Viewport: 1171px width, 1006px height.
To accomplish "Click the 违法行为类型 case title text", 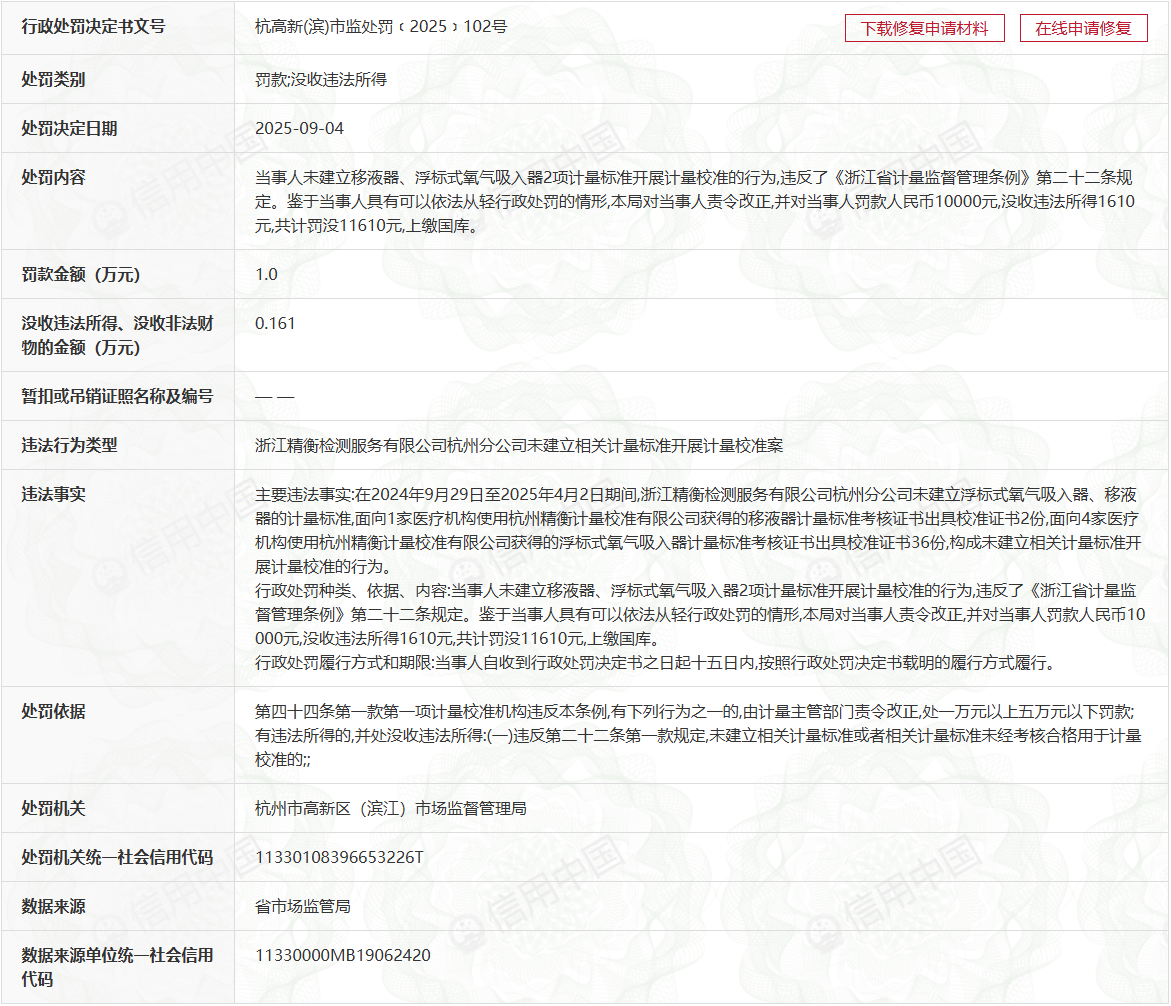I will [x=519, y=446].
